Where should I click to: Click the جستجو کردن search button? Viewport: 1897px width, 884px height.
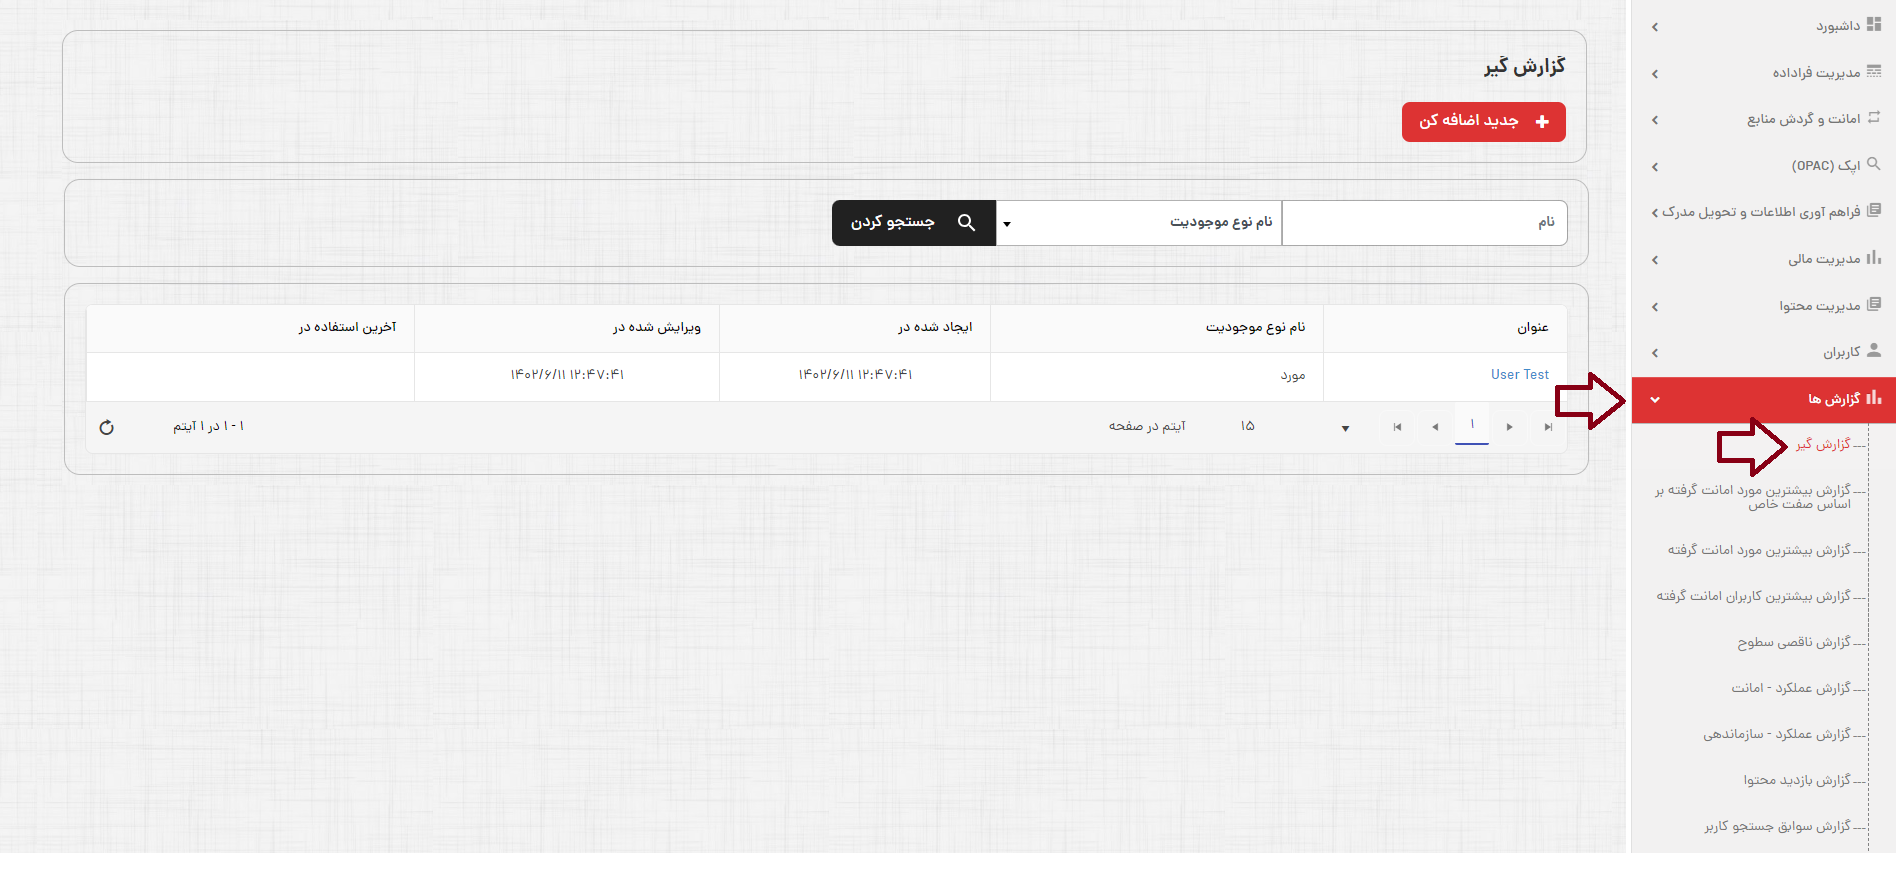tap(913, 223)
